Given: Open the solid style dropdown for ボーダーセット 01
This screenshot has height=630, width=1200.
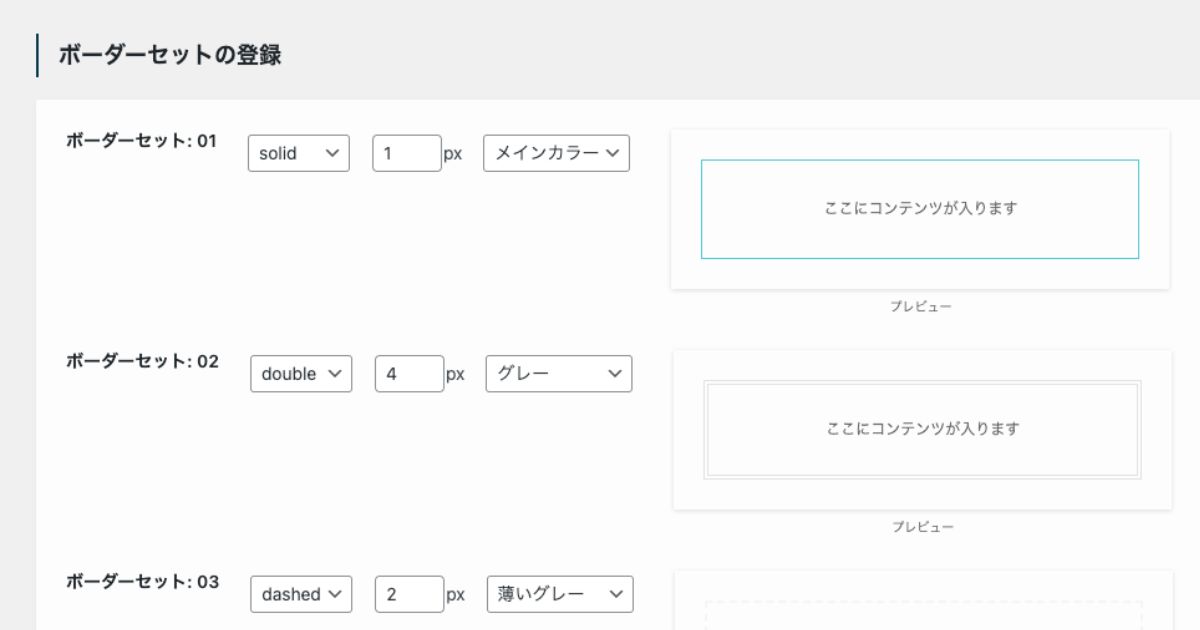Looking at the screenshot, I should click(297, 153).
